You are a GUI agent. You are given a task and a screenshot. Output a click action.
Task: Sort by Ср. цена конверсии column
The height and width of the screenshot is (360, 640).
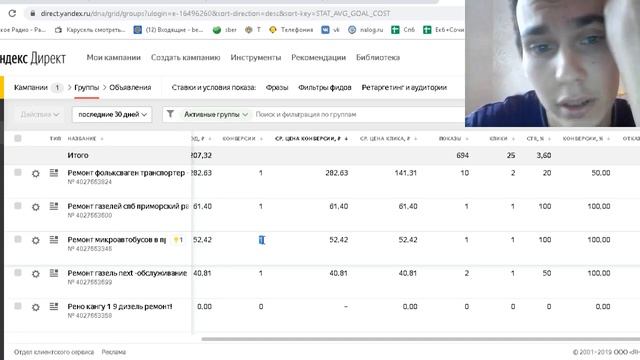[311, 139]
